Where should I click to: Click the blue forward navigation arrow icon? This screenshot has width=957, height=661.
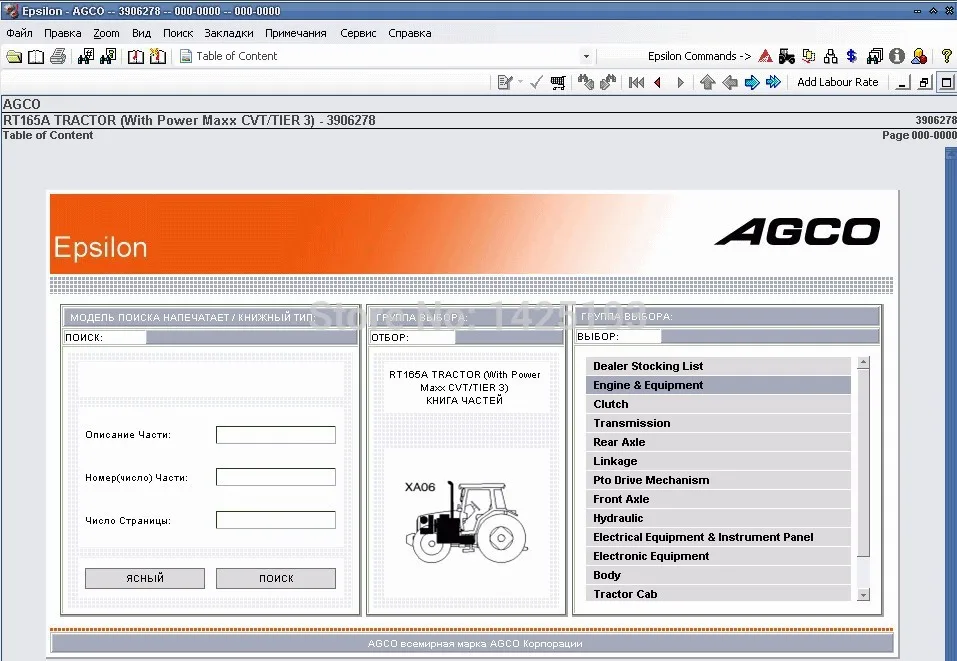pyautogui.click(x=752, y=81)
